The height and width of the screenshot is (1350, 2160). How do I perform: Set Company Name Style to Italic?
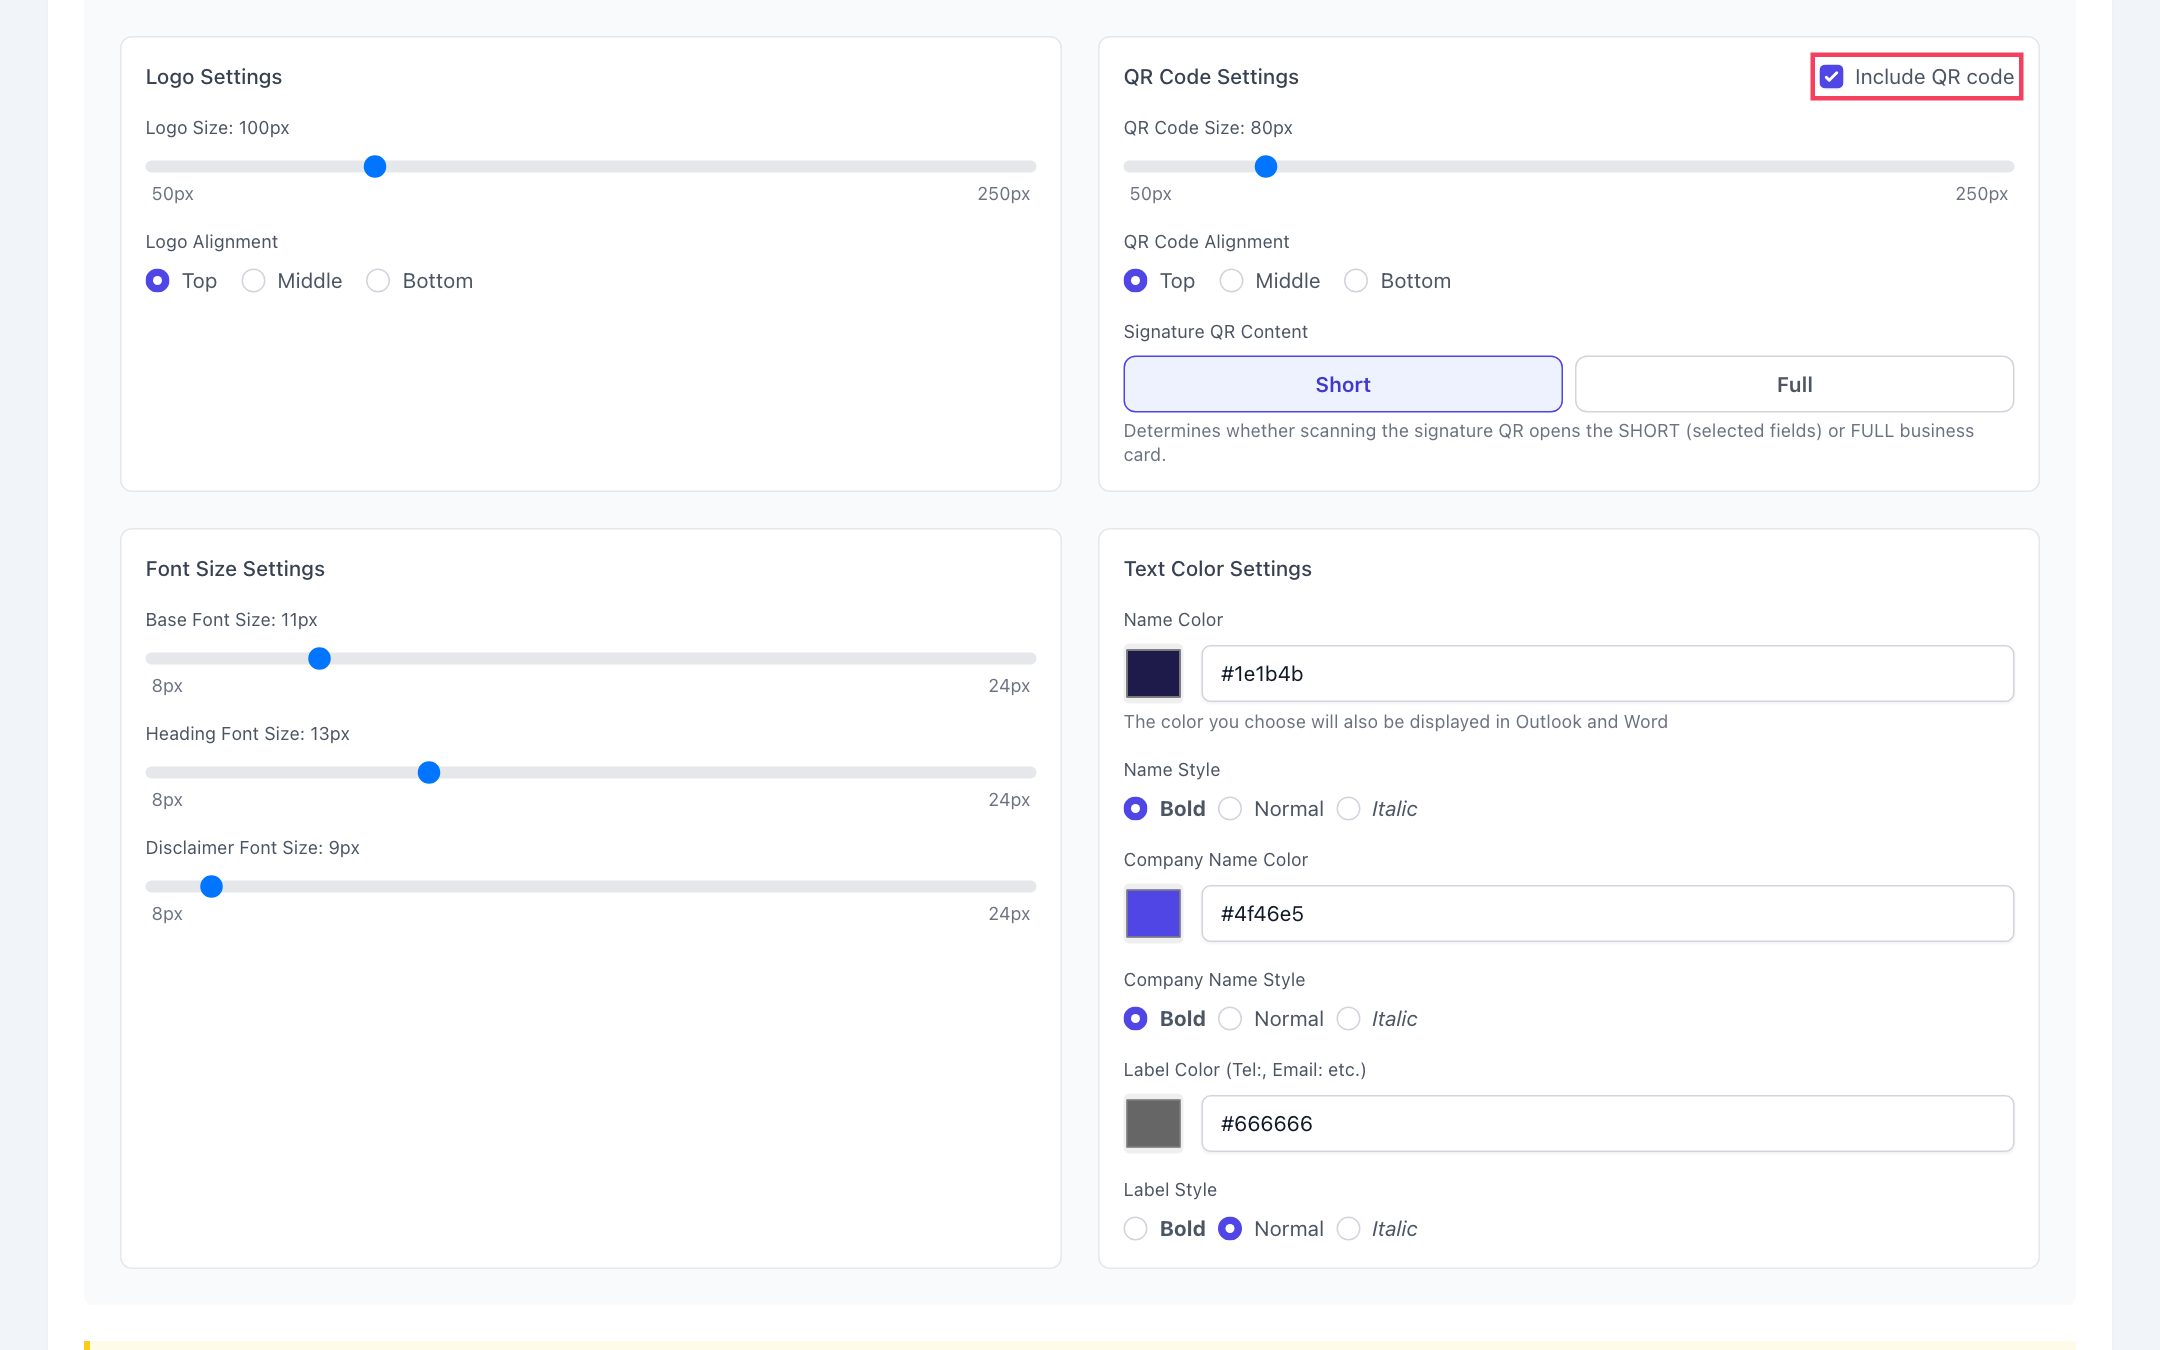tap(1348, 1019)
